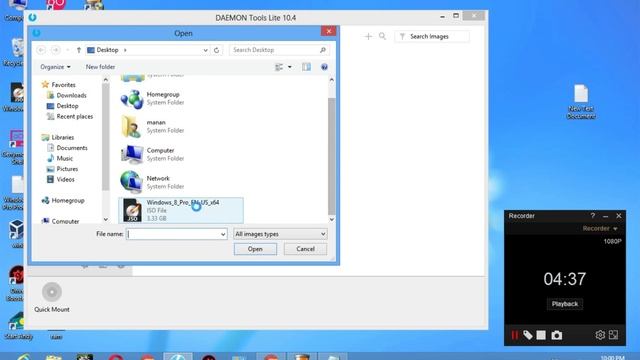The image size is (640, 360).
Task: Click the search icon in DAEMON Tools
Action: [382, 36]
